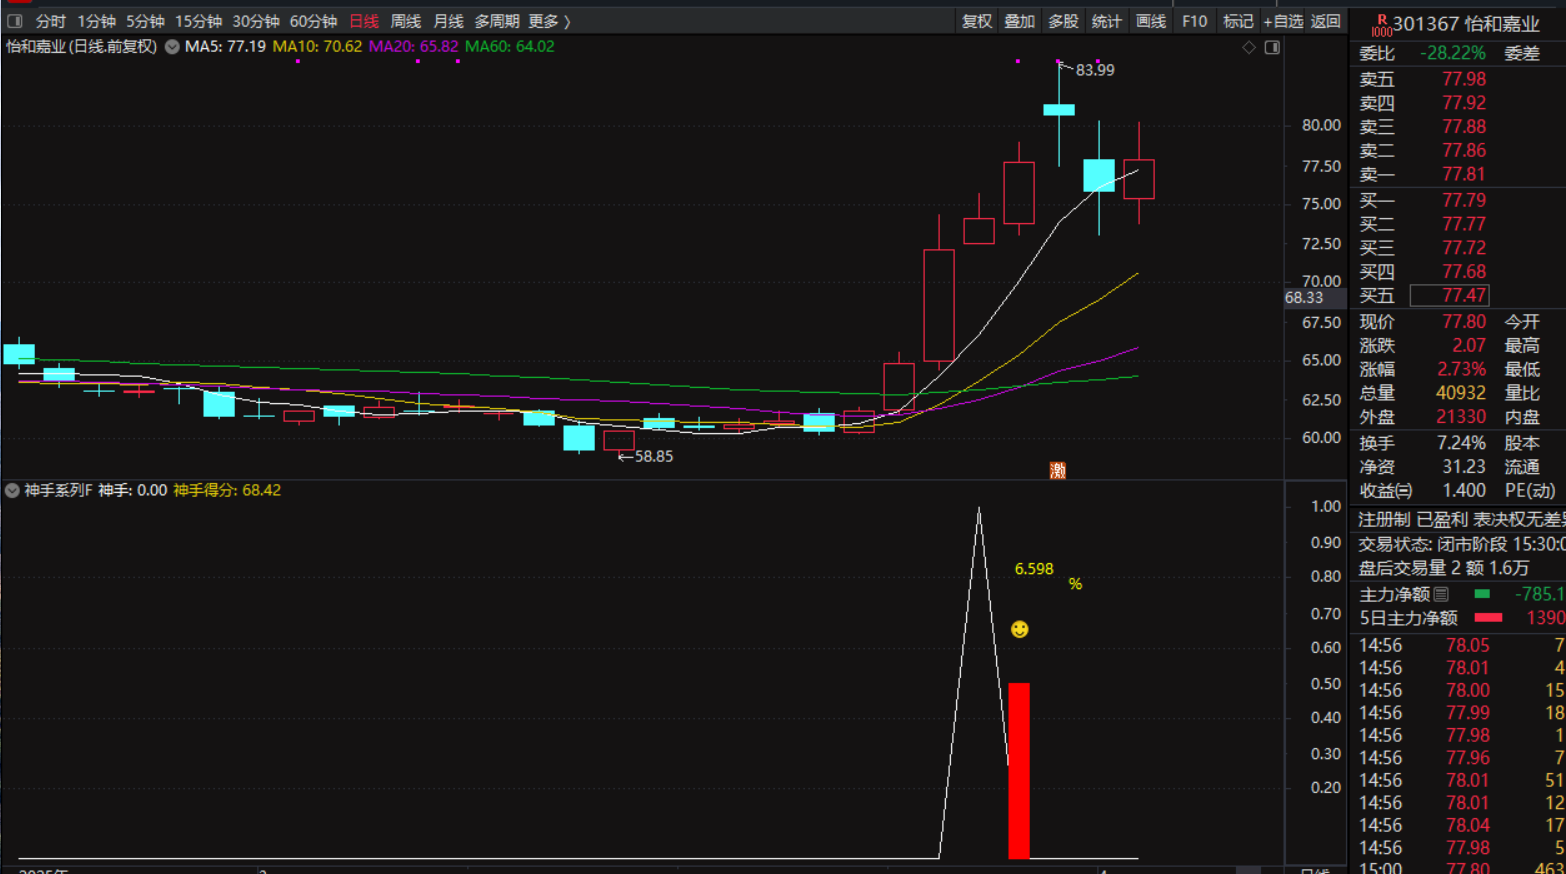Image resolution: width=1566 pixels, height=874 pixels.
Task: Click the +自选 add to watchlist button
Action: 1283,21
